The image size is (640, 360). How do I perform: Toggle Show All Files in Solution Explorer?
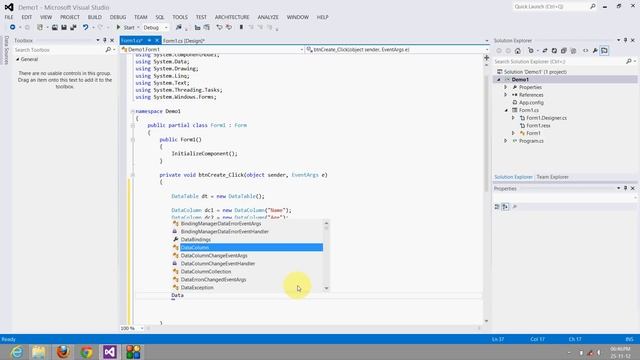click(x=573, y=51)
